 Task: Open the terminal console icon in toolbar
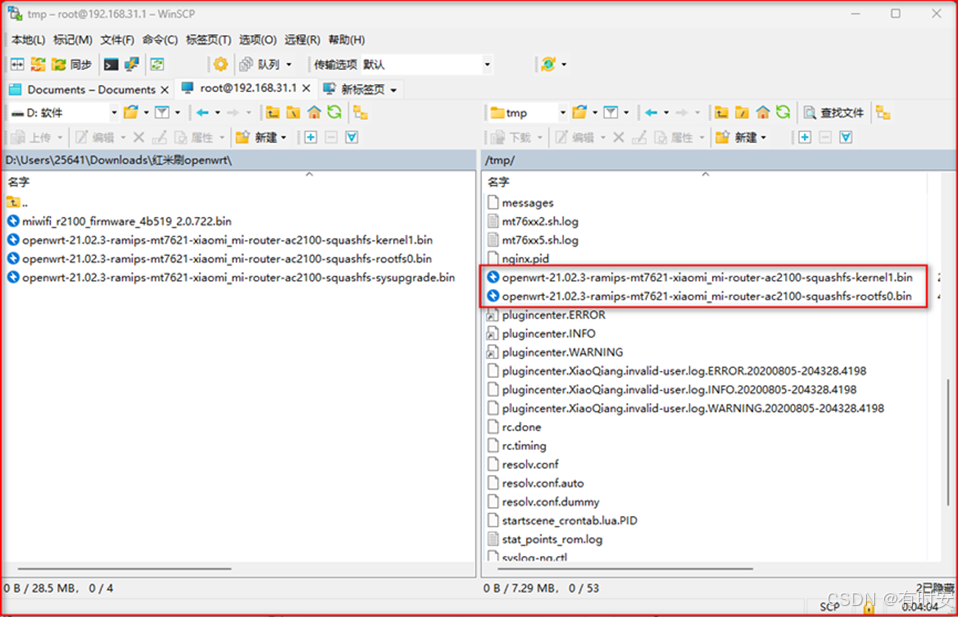(111, 64)
